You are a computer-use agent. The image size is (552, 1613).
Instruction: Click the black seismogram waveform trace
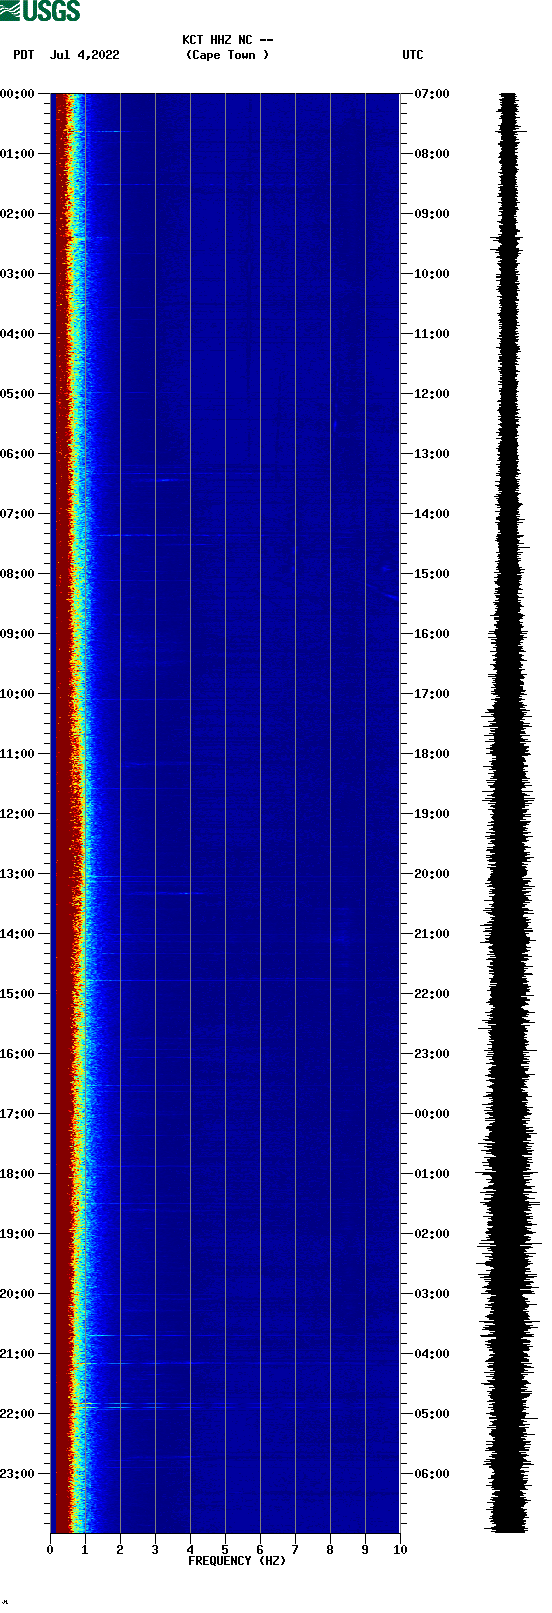click(x=510, y=813)
